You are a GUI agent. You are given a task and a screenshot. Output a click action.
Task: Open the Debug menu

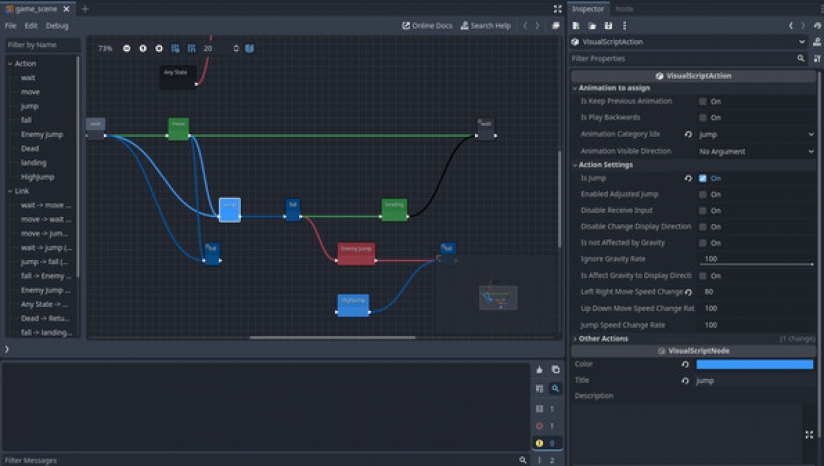tap(57, 25)
